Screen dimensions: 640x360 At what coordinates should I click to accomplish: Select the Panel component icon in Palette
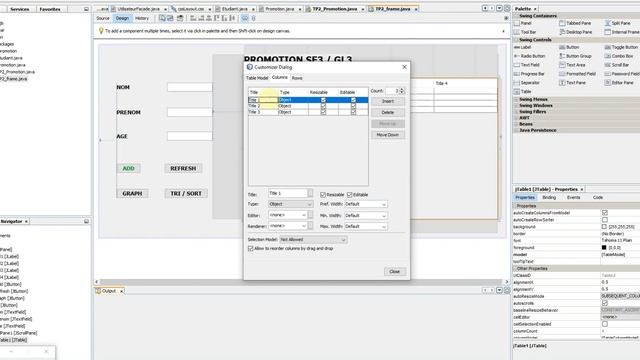(x=517, y=23)
